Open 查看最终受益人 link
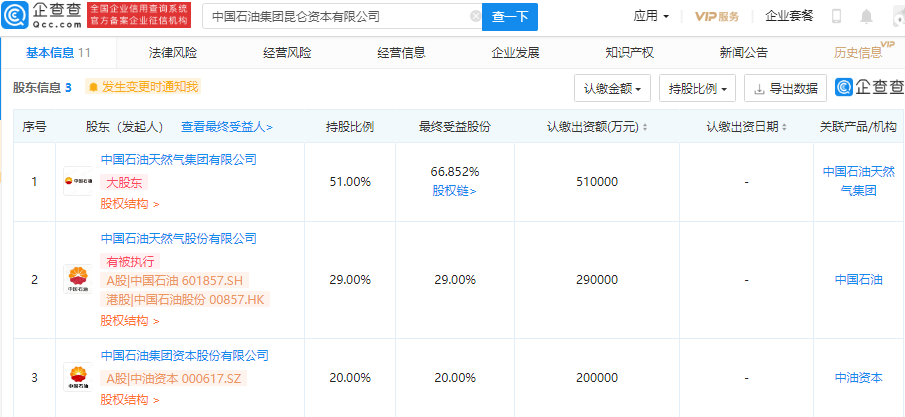Screen dimensions: 905x417 (x=227, y=127)
